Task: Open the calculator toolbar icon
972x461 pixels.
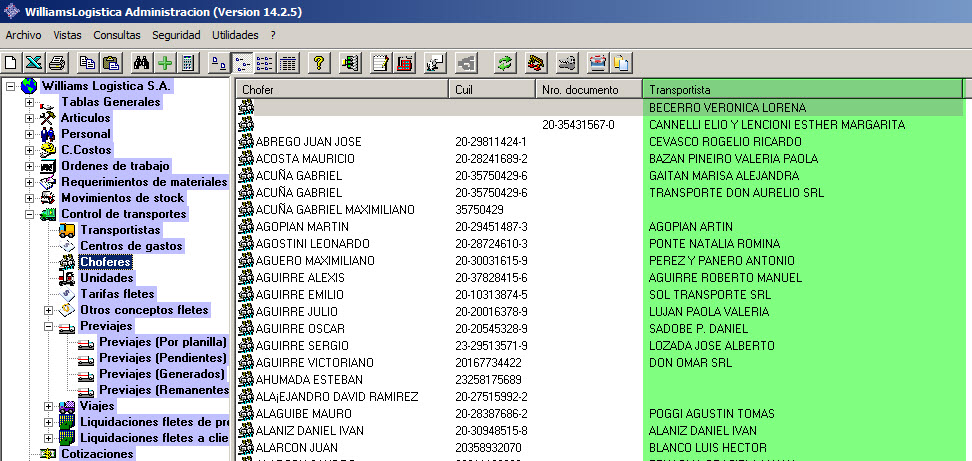Action: (x=187, y=63)
